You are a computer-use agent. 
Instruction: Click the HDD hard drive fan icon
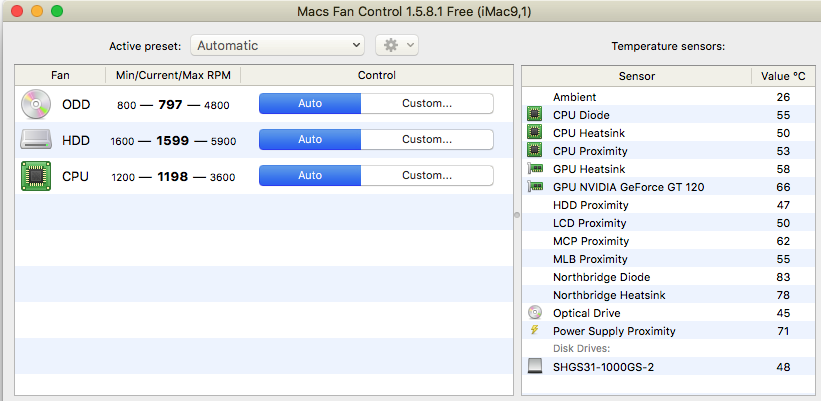tap(36, 140)
